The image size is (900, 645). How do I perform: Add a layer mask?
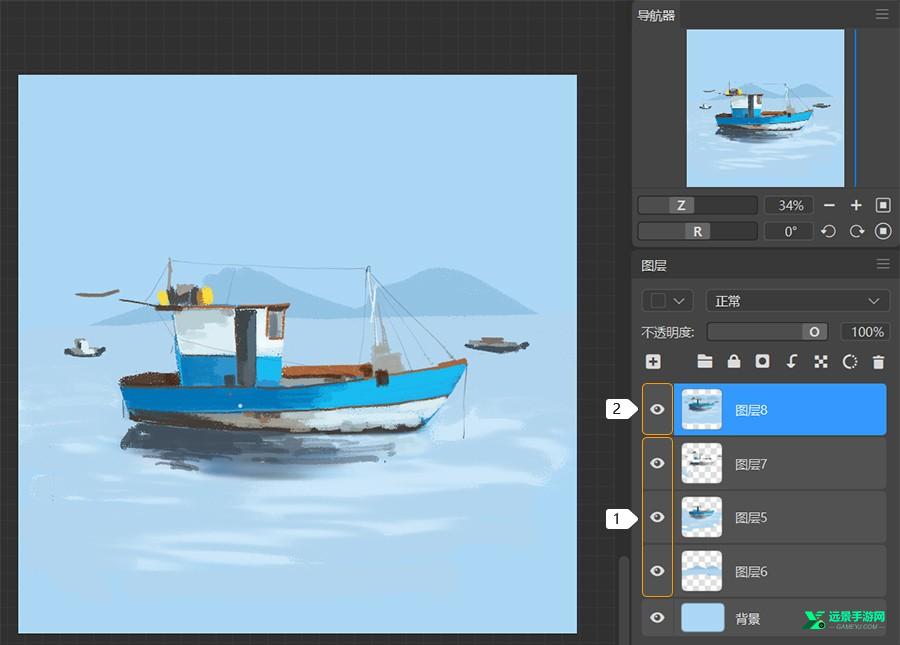pos(762,362)
